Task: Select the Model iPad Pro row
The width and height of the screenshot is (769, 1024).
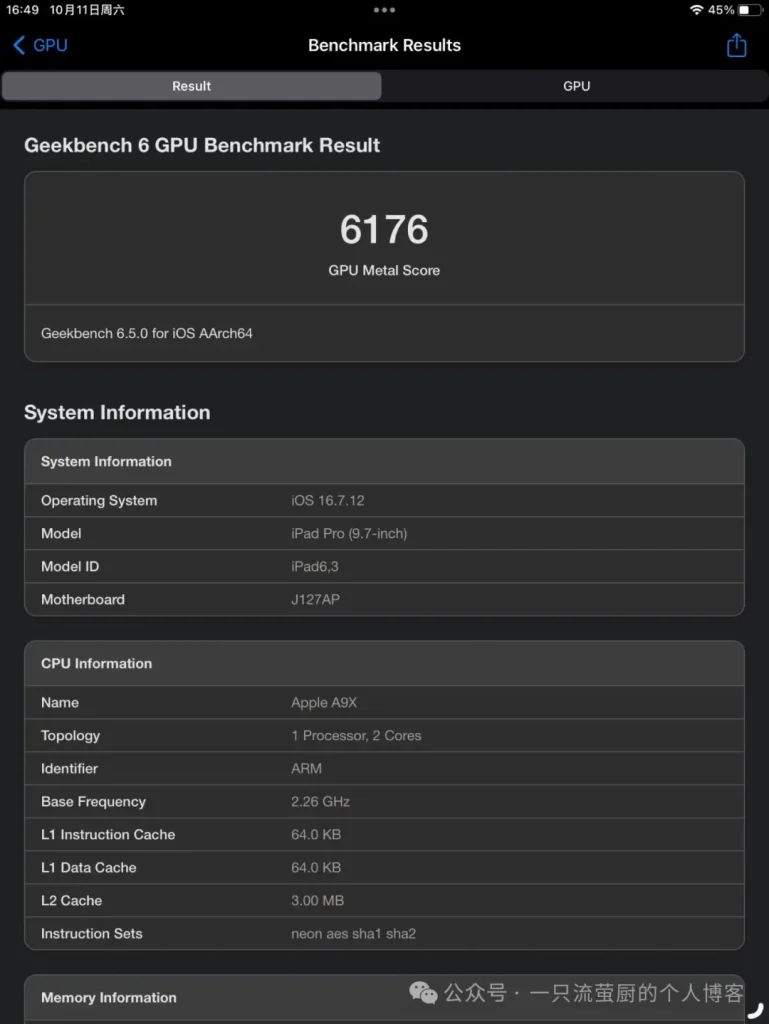Action: pyautogui.click(x=384, y=533)
